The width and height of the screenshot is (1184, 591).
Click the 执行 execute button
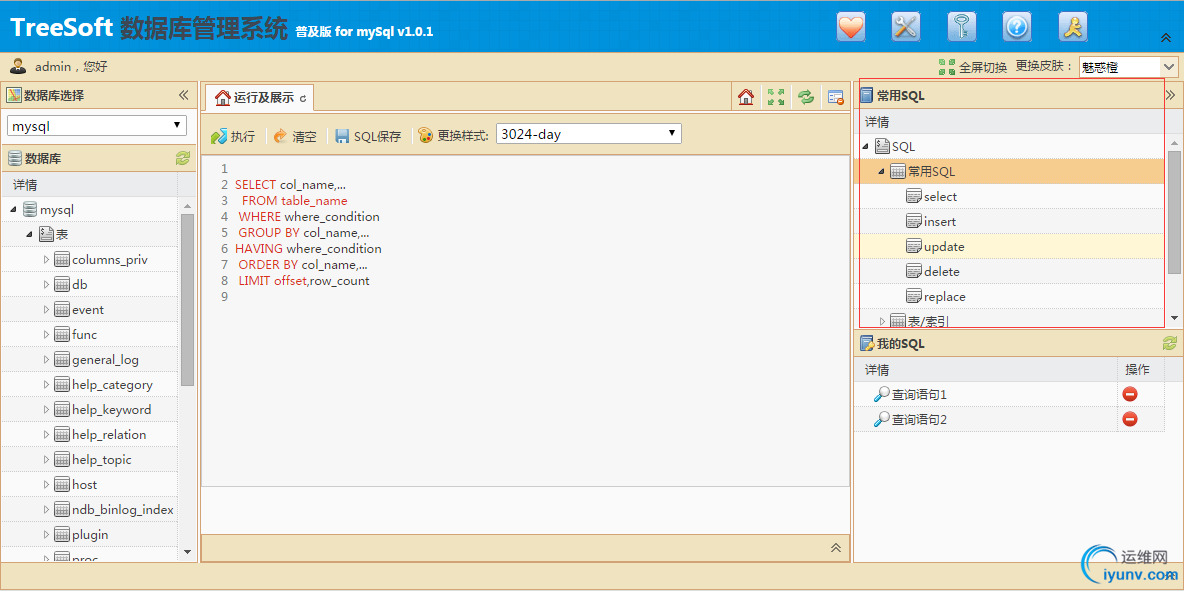tap(233, 136)
